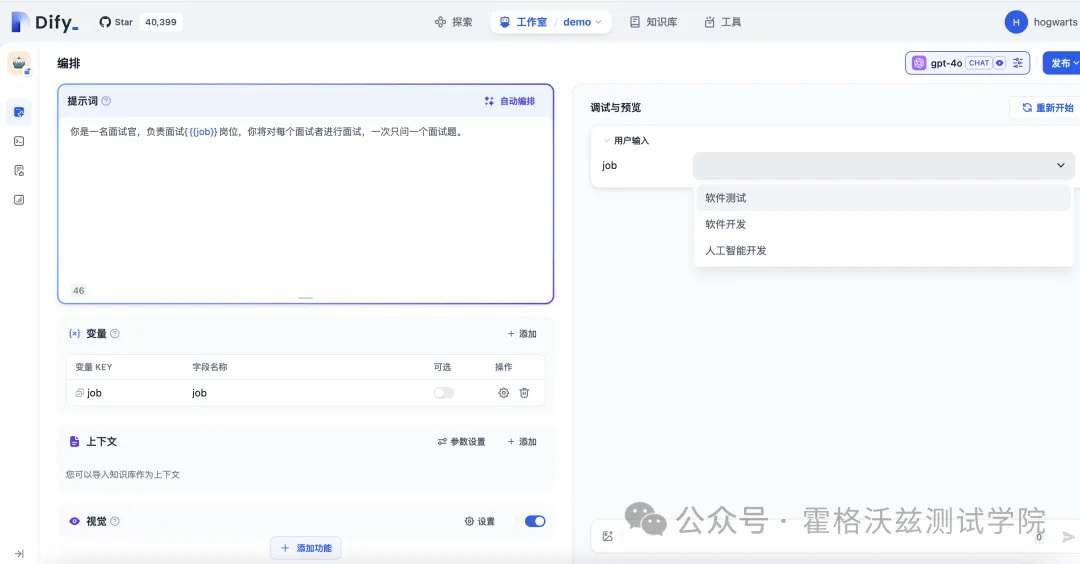Click the send message arrow icon

point(1068,536)
